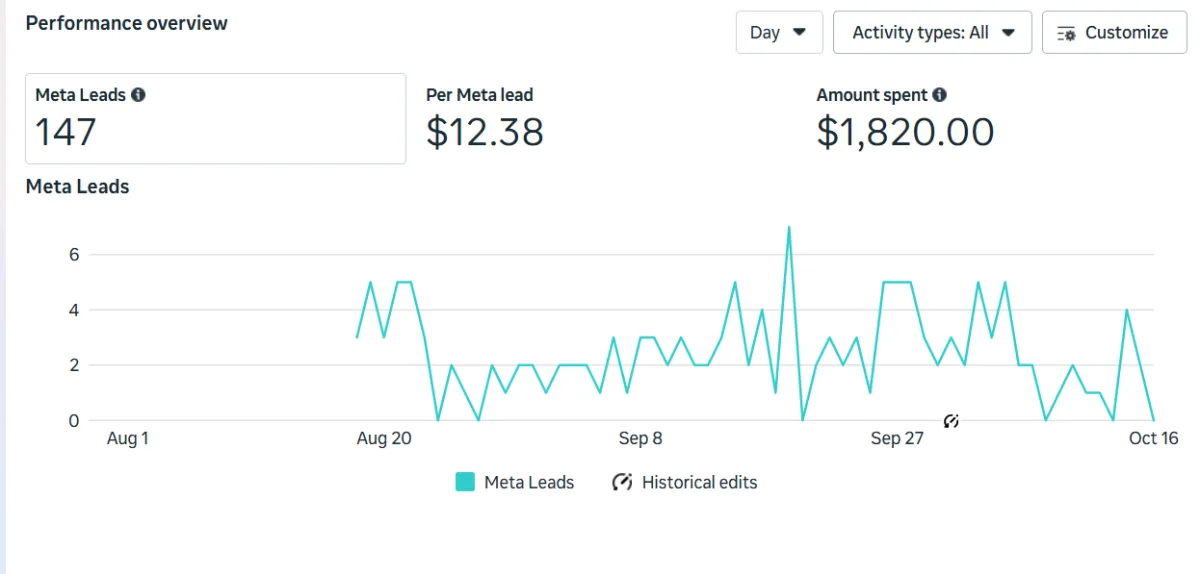Expand the Activity types: All filter
This screenshot has height=574, width=1200.
(931, 32)
